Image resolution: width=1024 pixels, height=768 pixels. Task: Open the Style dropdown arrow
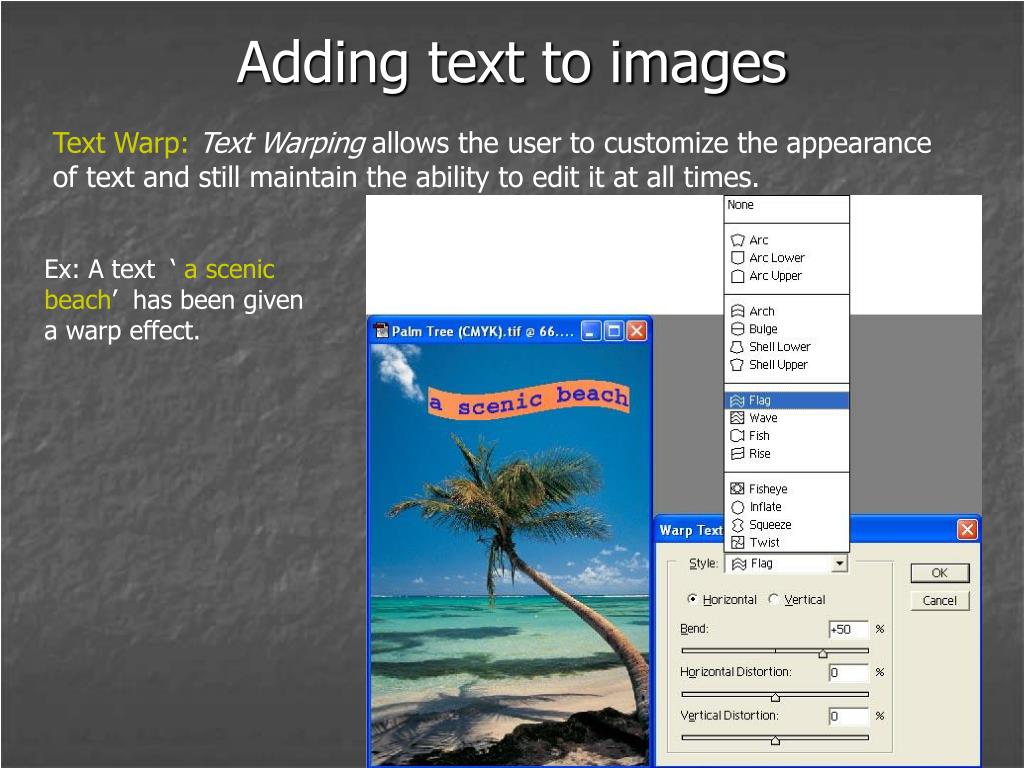point(839,564)
